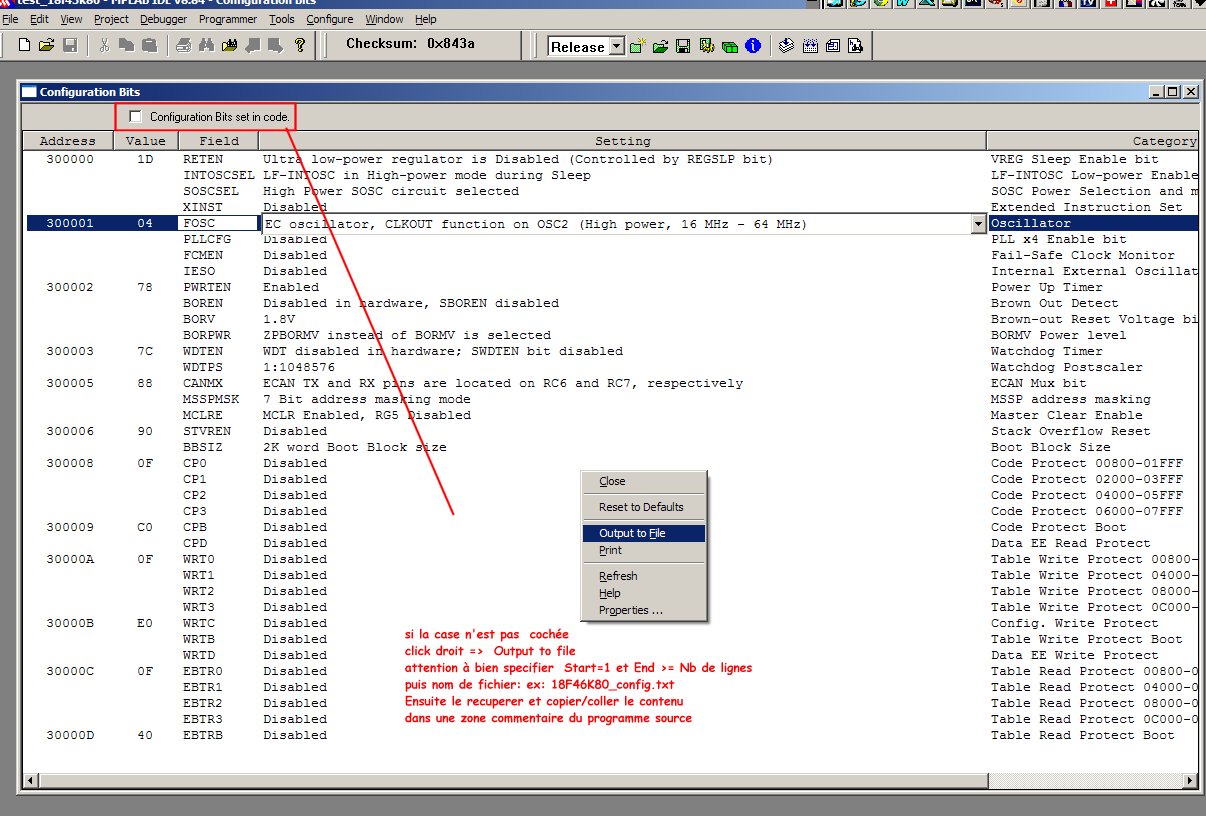Select the BBSIZ 2K word Boot Block row

(610, 447)
